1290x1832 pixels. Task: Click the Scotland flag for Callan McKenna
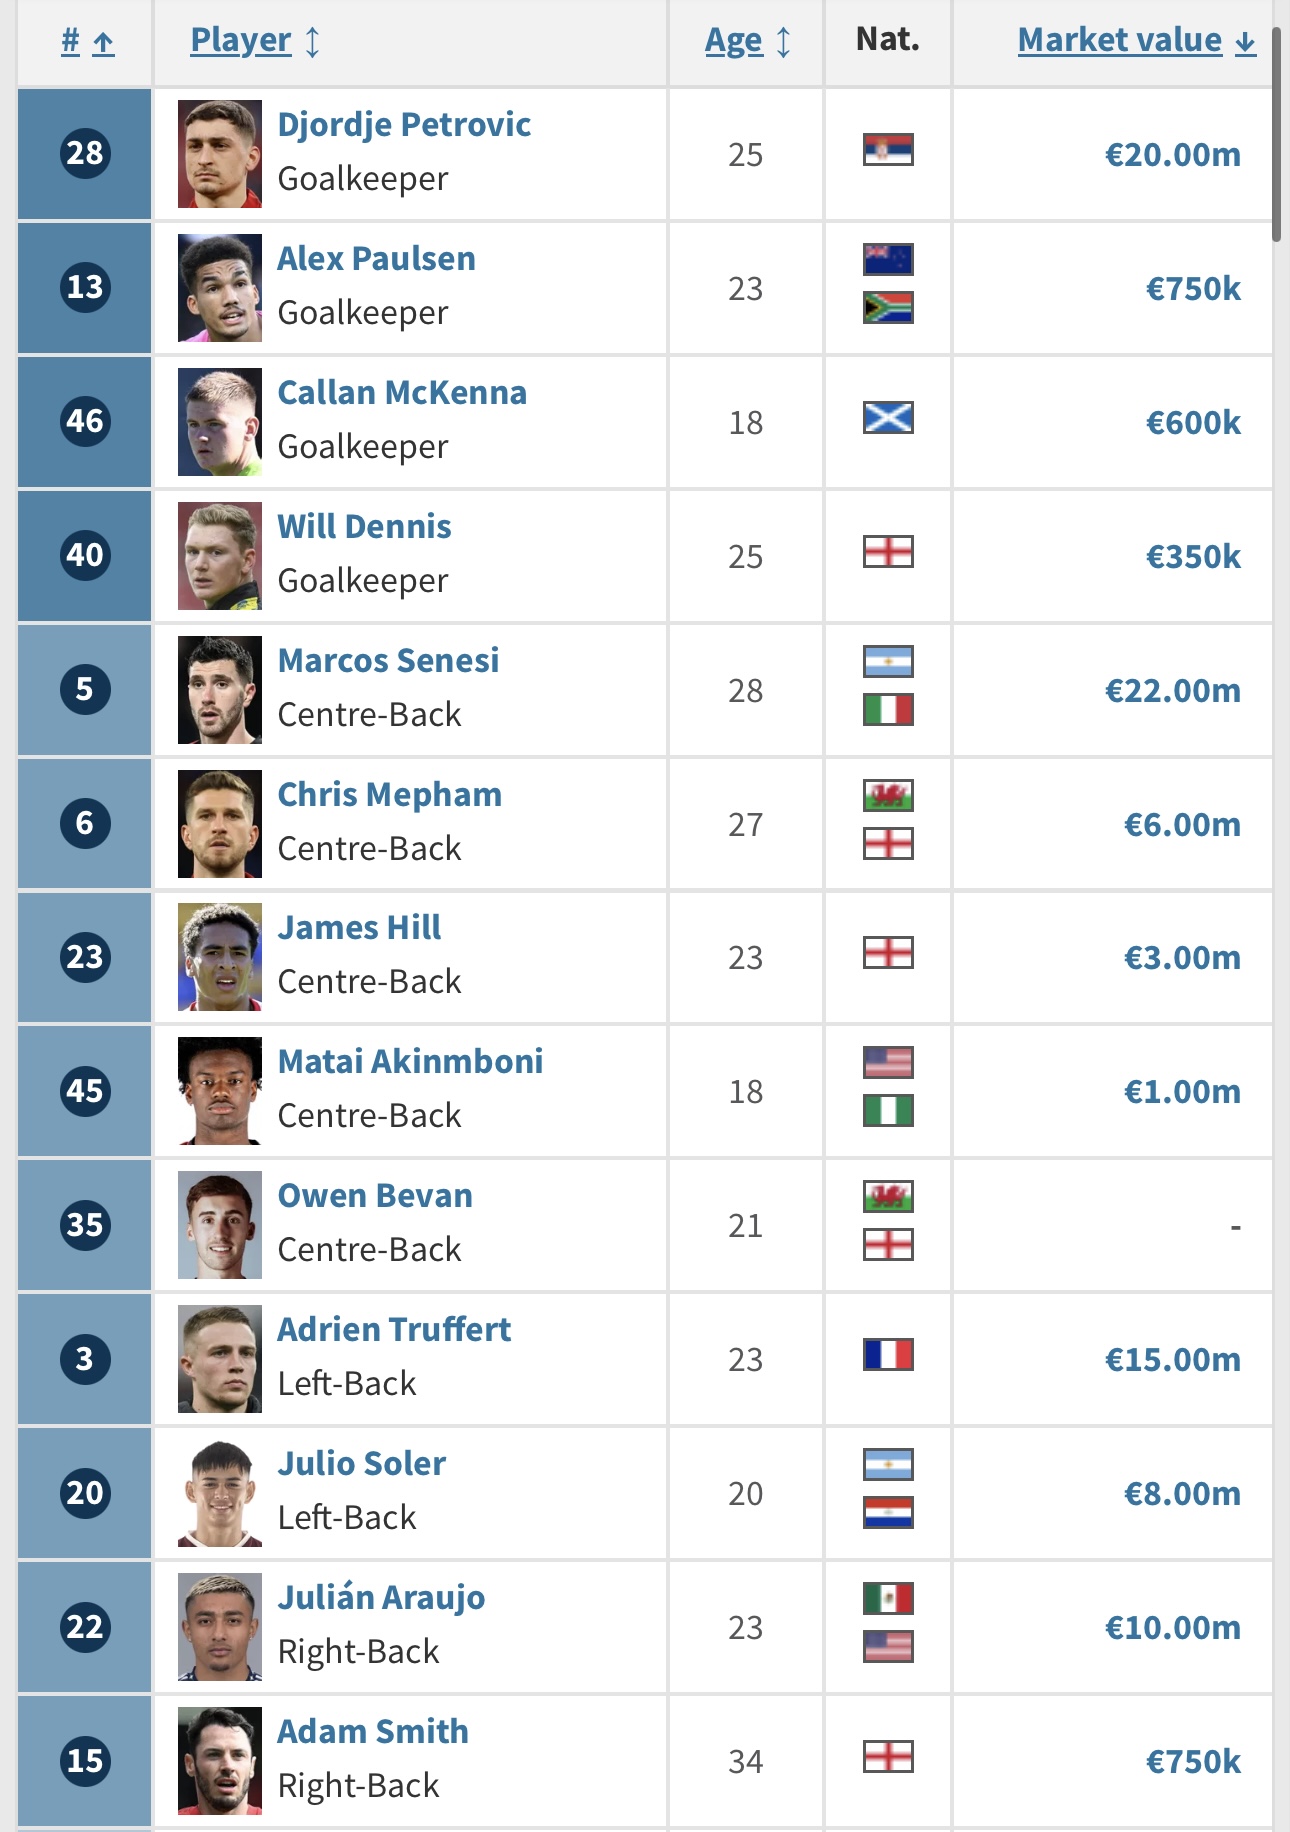click(x=888, y=417)
